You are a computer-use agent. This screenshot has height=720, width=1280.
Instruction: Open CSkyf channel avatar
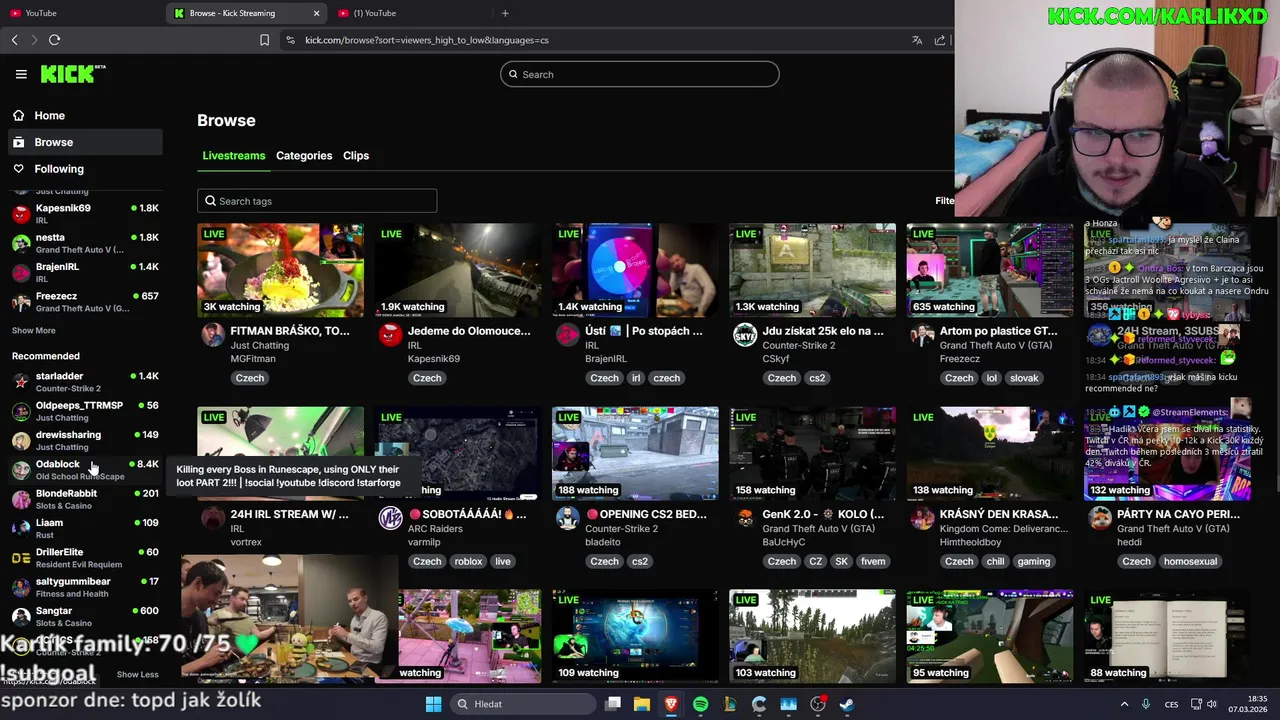(744, 335)
